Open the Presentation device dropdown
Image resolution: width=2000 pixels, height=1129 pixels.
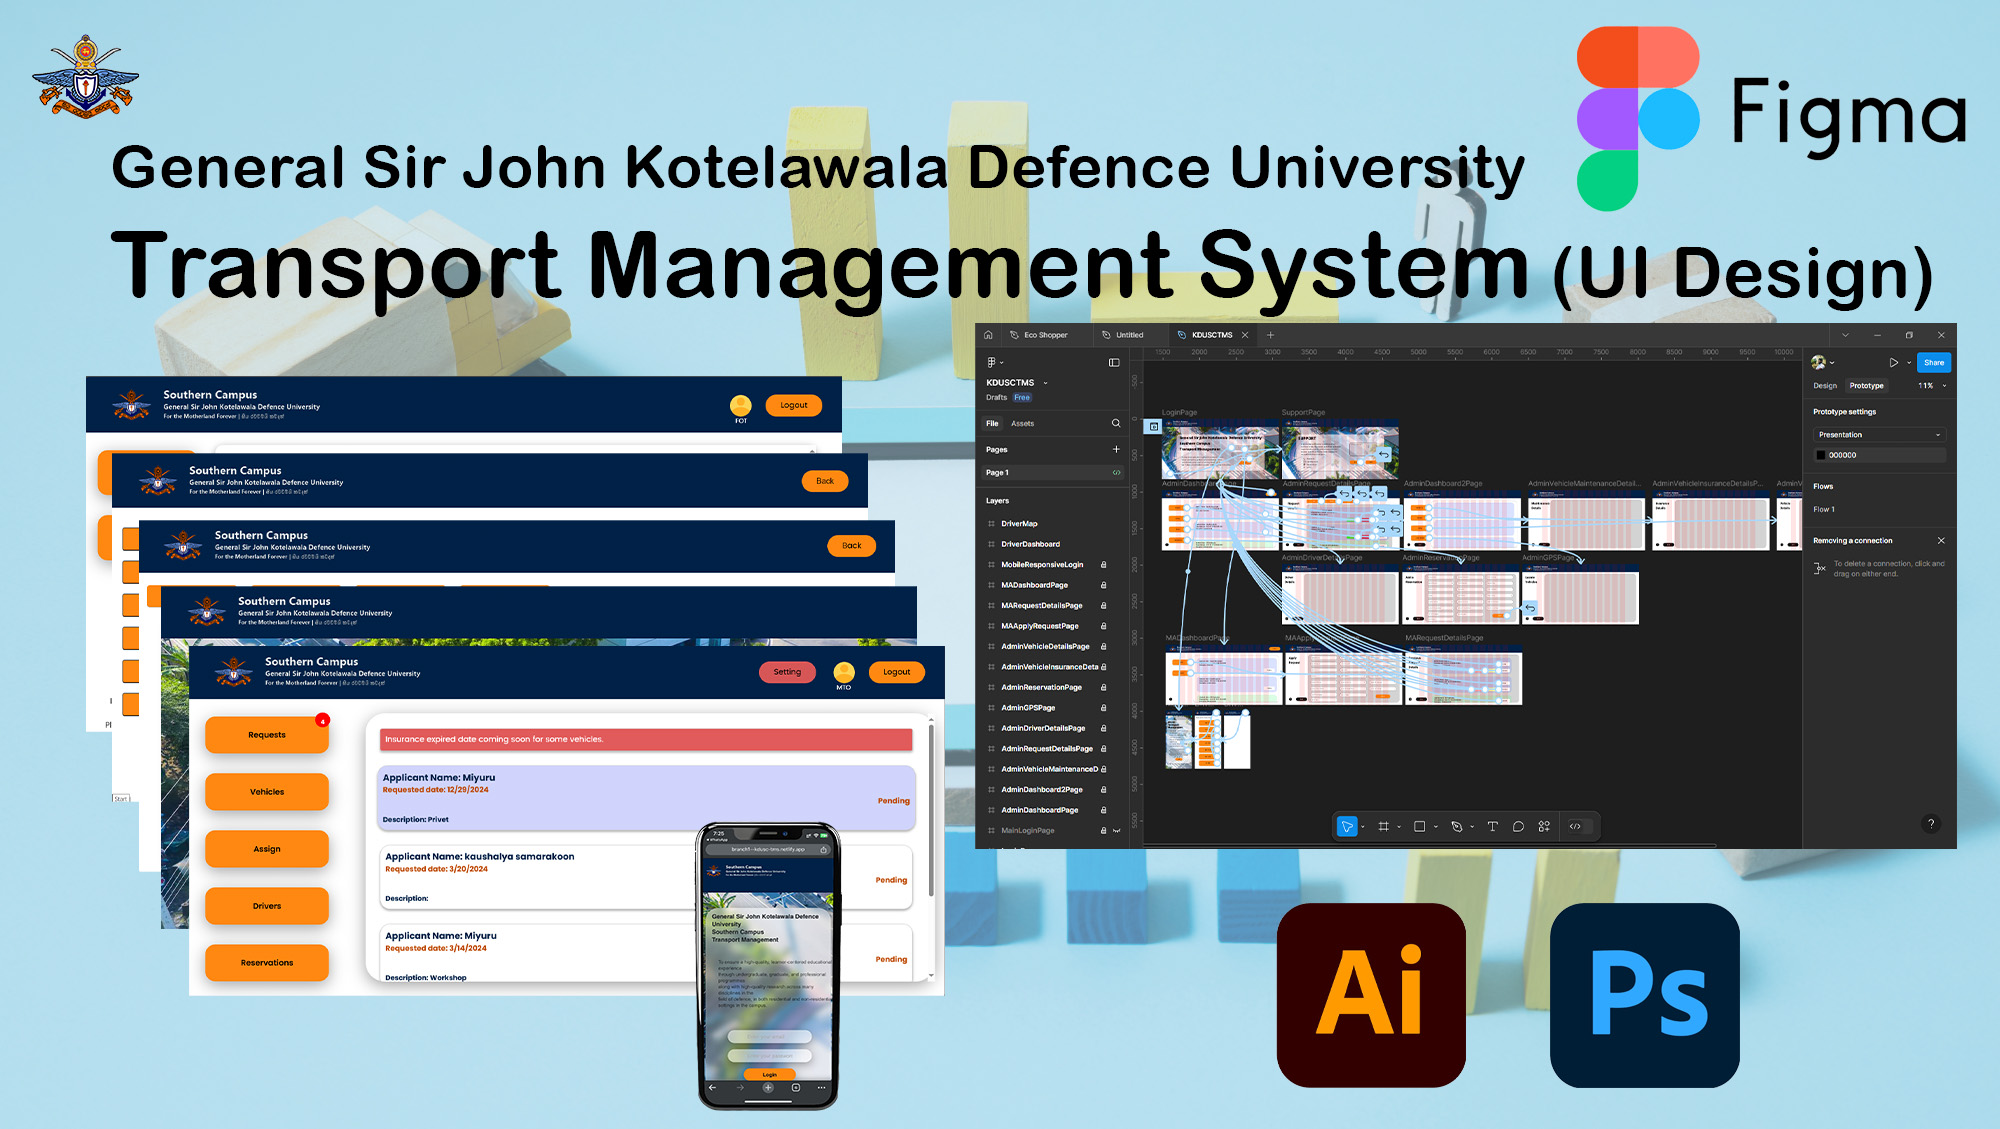point(1879,434)
